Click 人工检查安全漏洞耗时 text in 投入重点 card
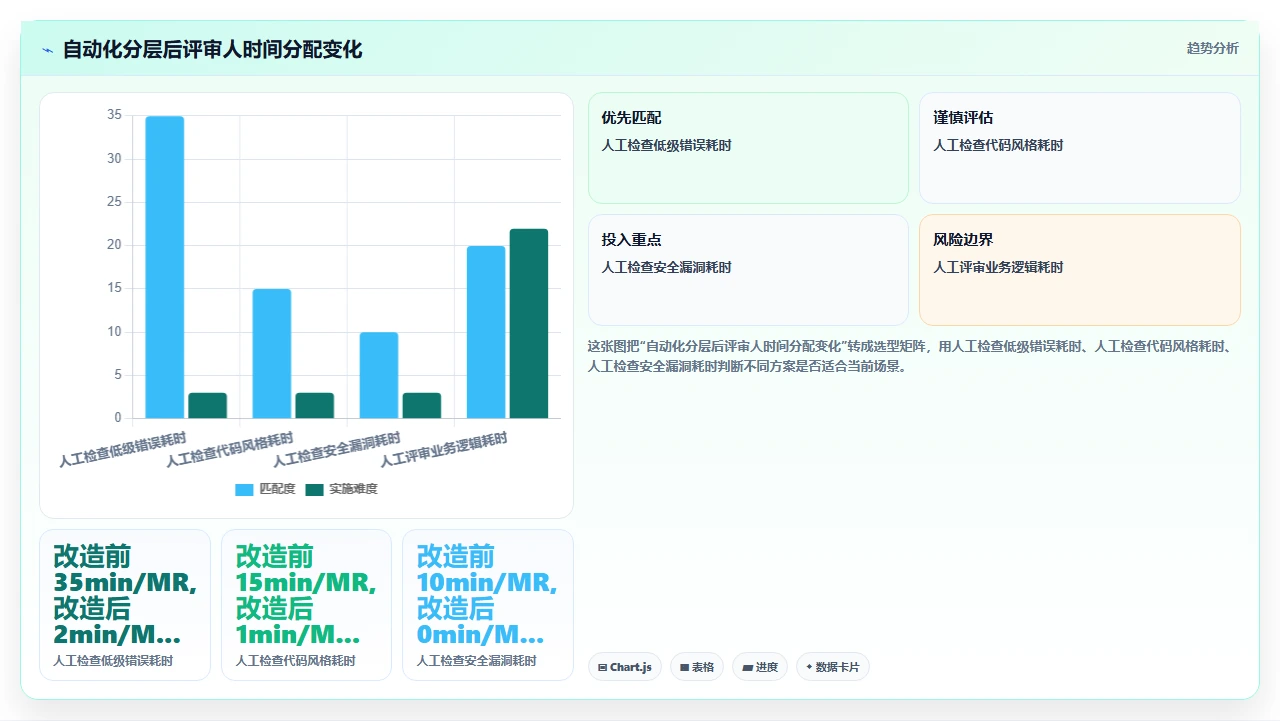The width and height of the screenshot is (1280, 721). click(666, 267)
